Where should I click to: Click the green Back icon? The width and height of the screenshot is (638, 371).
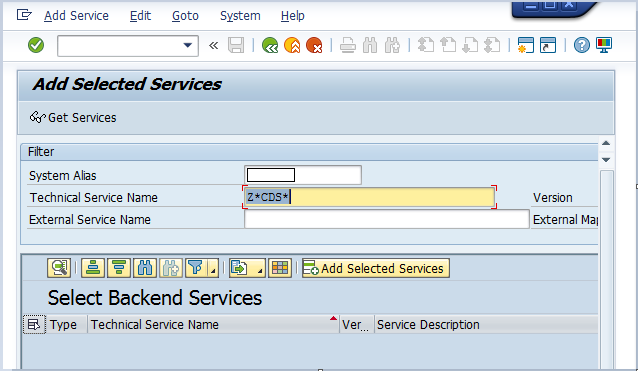pos(270,45)
